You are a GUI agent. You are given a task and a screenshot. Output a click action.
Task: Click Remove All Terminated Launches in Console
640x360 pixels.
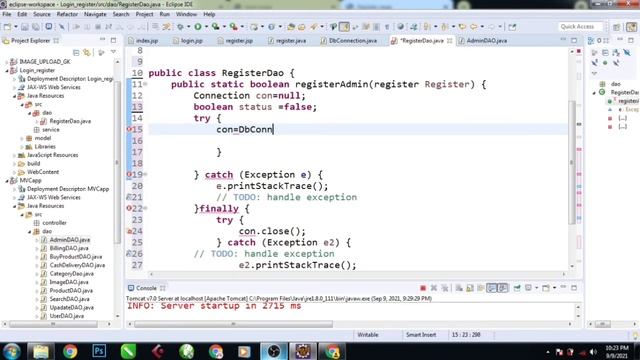444,288
